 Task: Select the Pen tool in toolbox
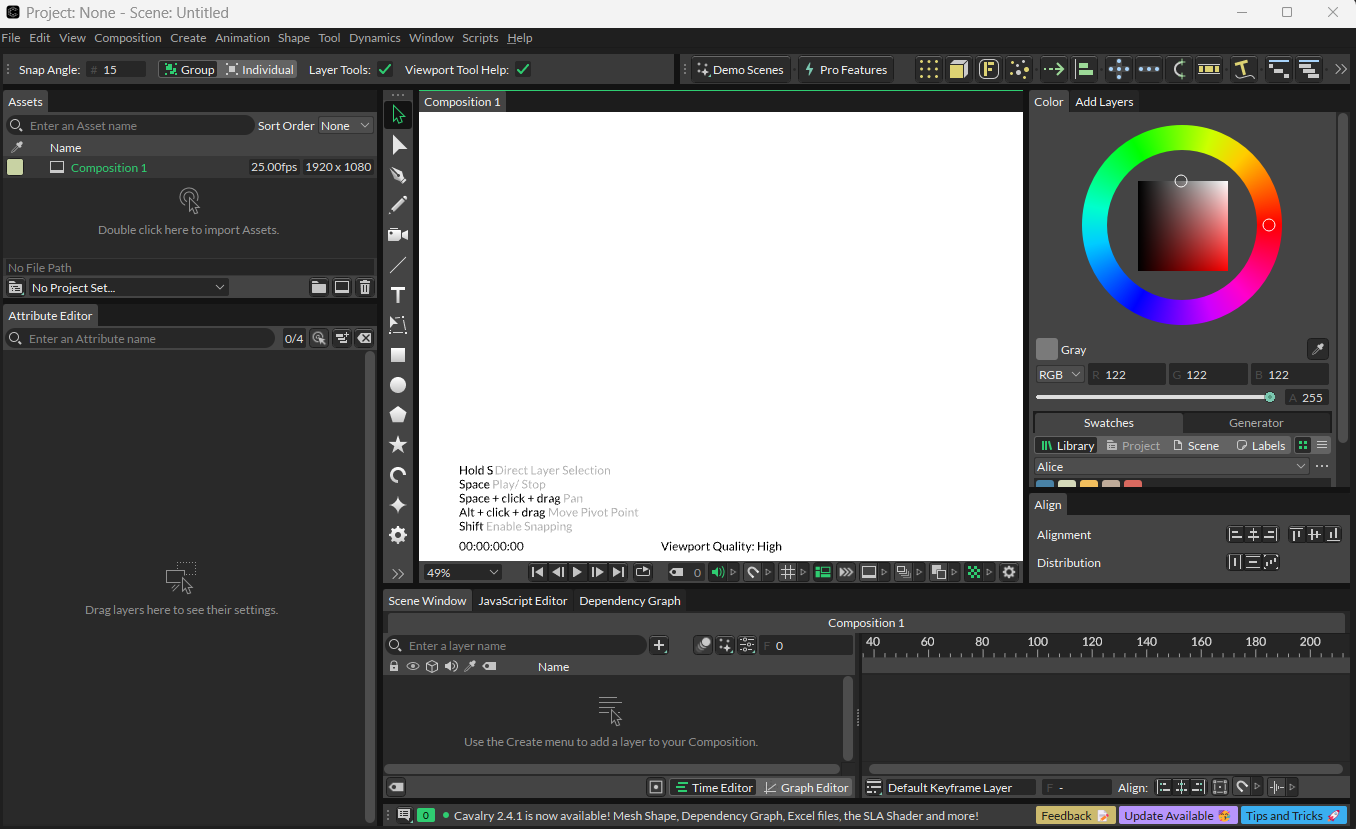click(x=398, y=175)
